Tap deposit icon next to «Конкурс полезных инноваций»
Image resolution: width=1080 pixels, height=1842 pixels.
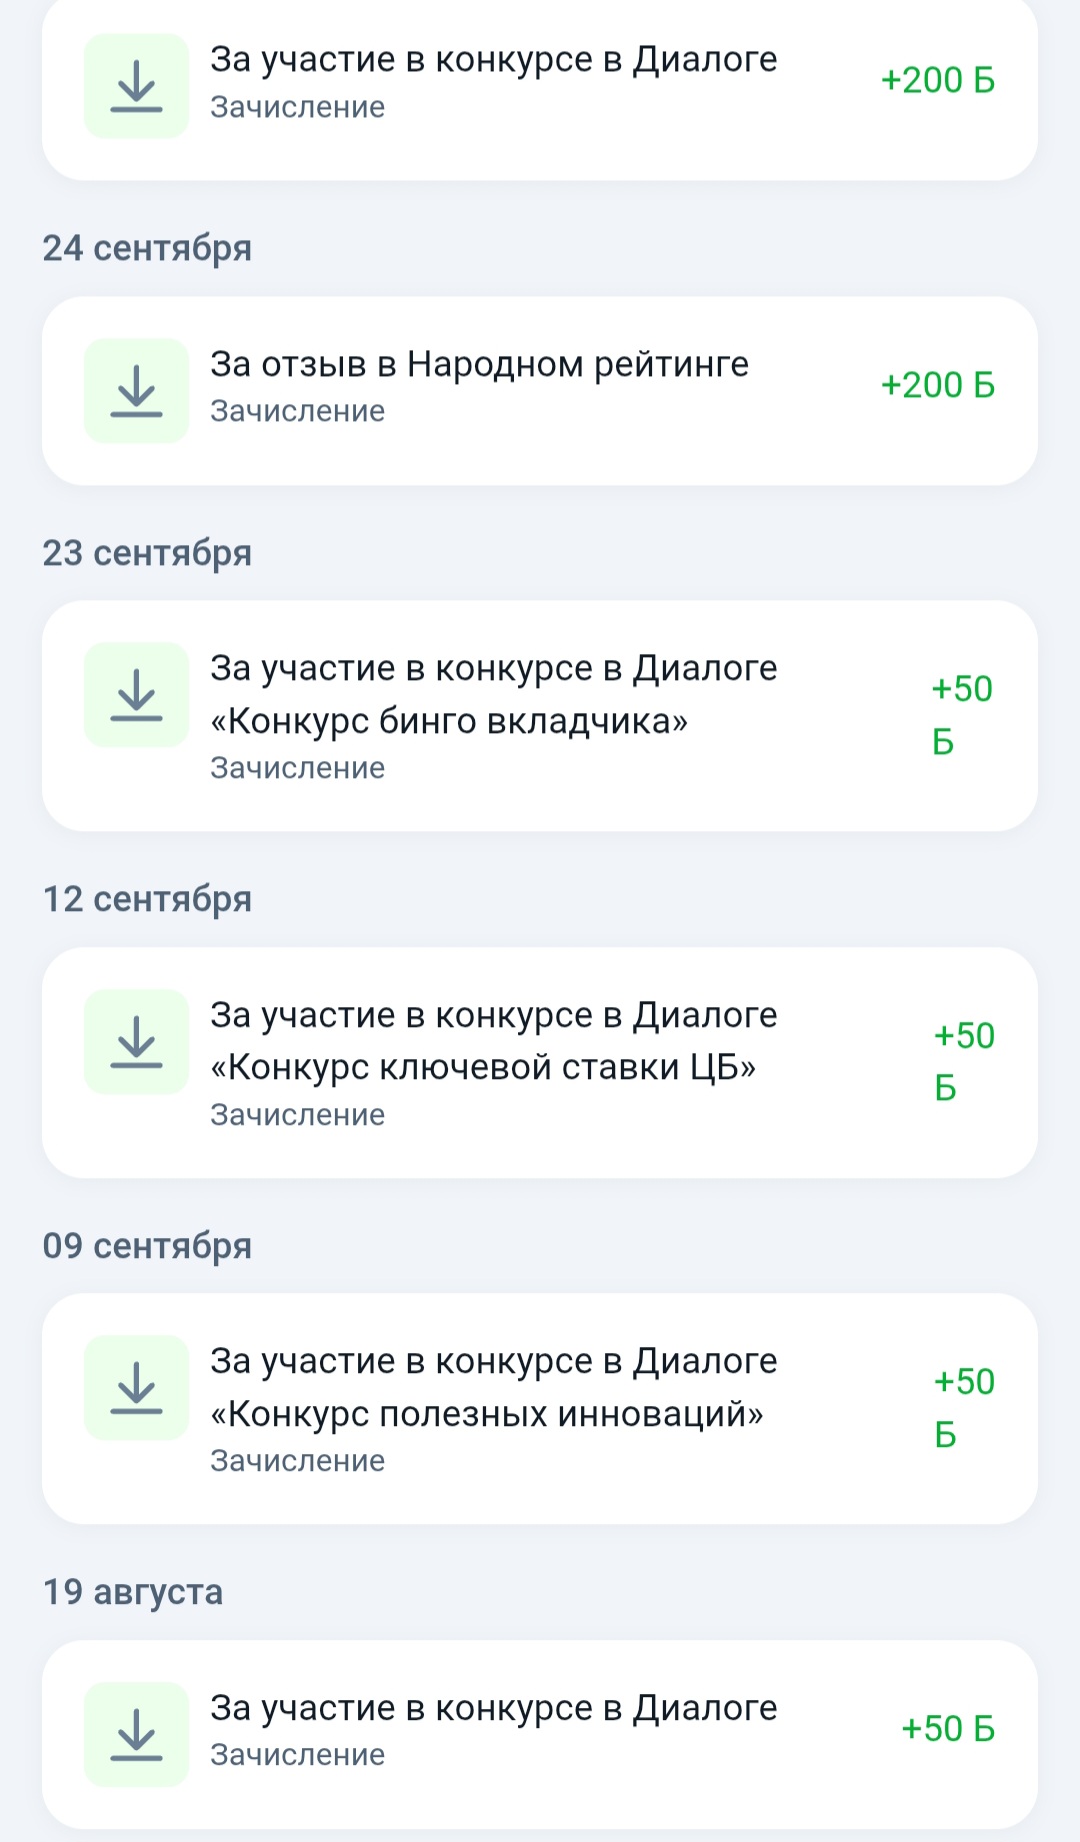(x=136, y=1388)
